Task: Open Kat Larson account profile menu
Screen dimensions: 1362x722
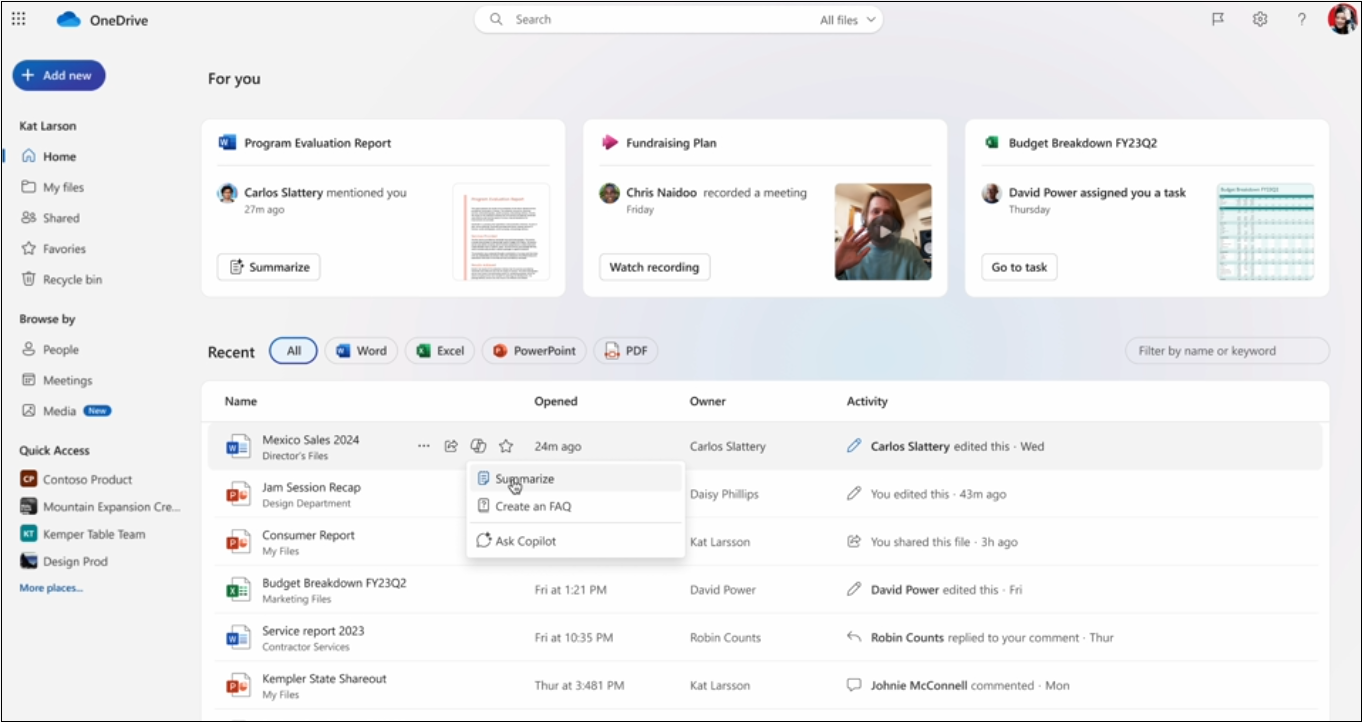Action: click(1341, 19)
